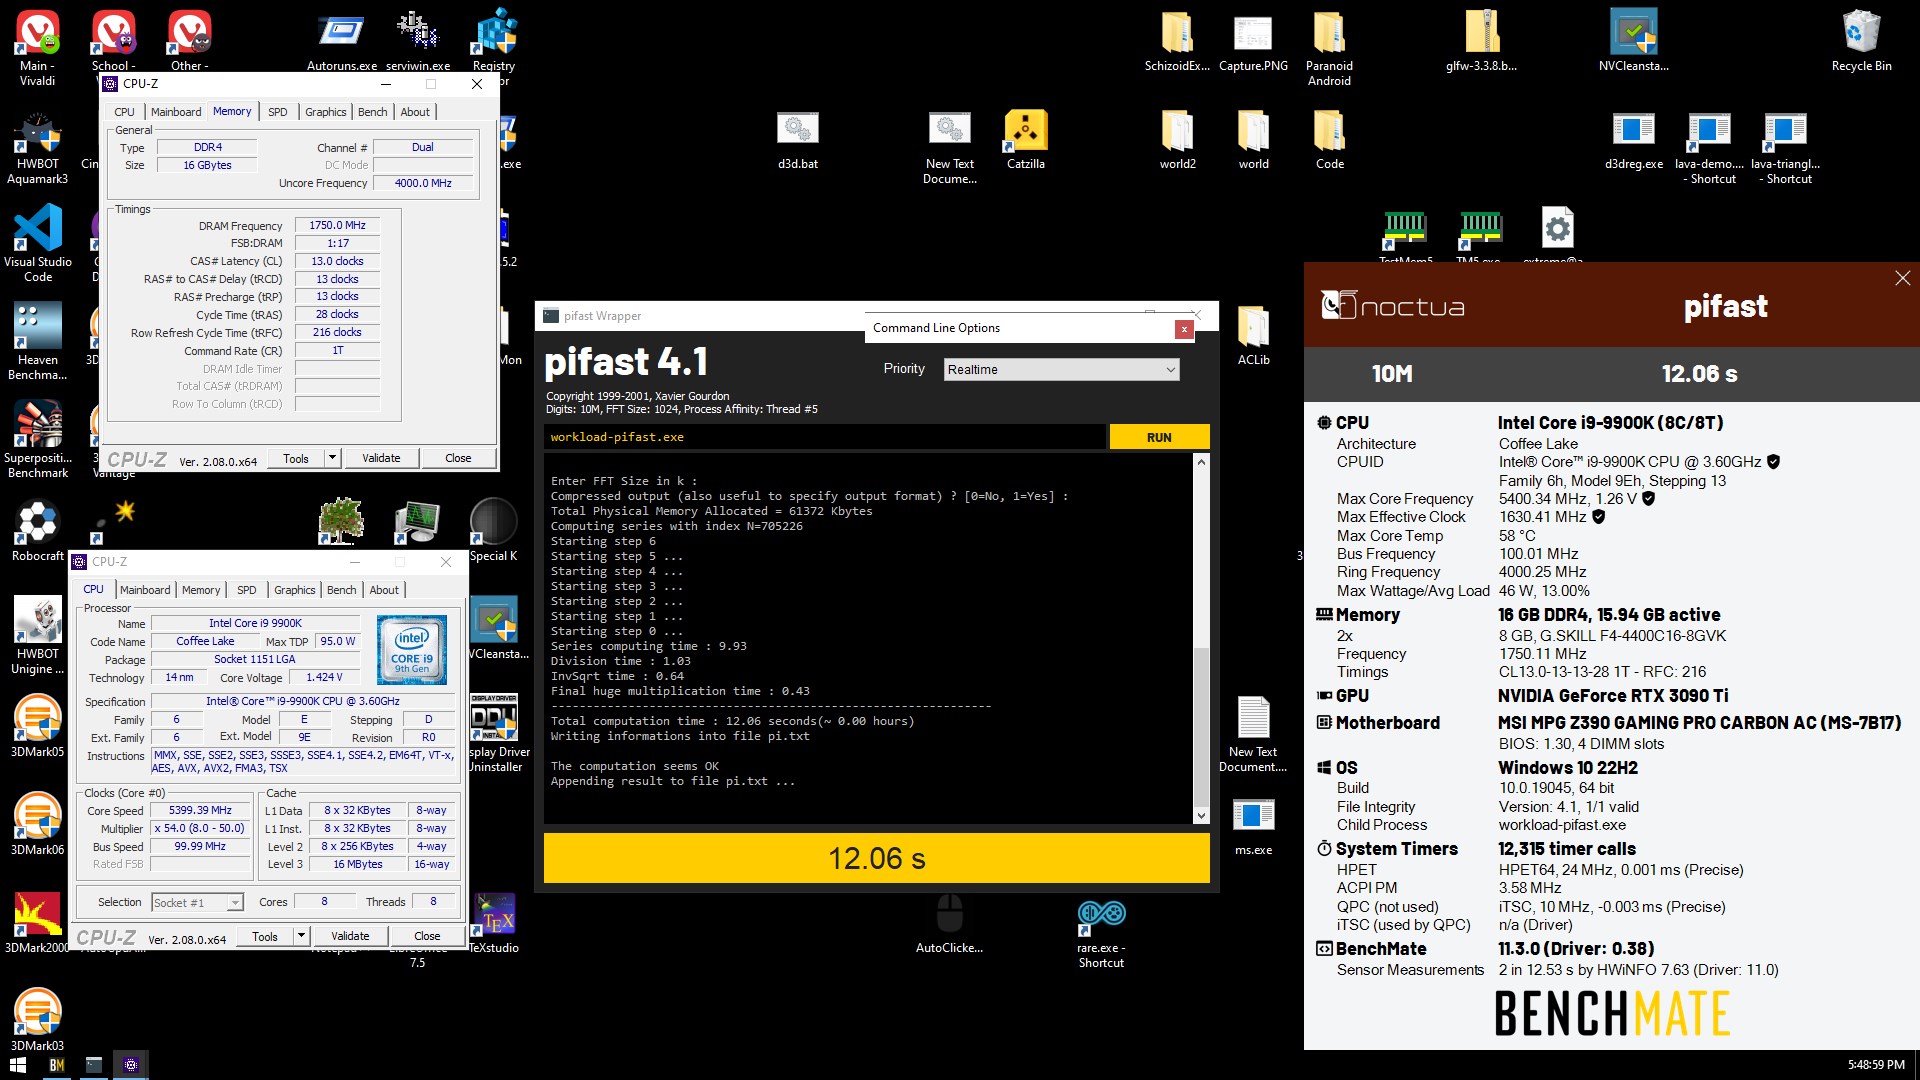The image size is (1920, 1080).
Task: Open Windows Start menu
Action: (x=18, y=1065)
